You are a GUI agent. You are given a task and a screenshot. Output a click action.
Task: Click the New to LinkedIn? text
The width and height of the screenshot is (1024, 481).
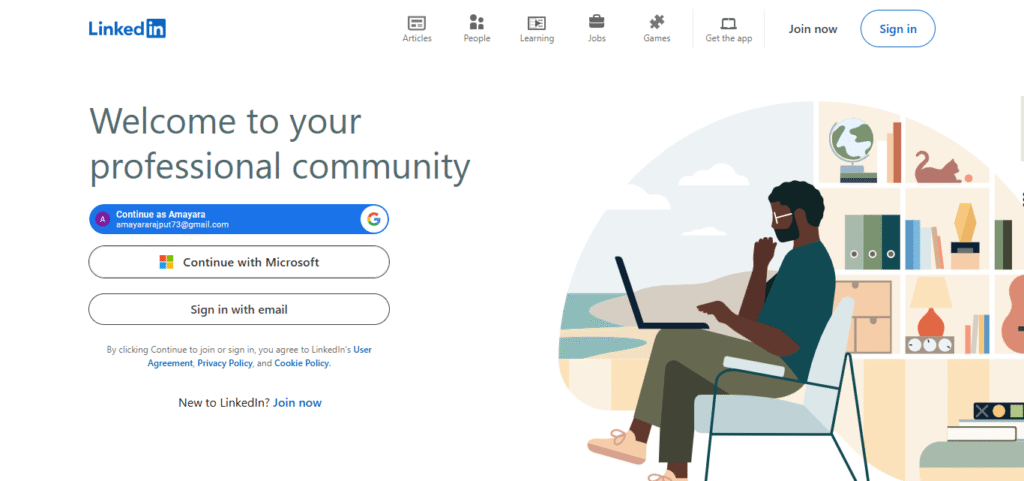[224, 403]
